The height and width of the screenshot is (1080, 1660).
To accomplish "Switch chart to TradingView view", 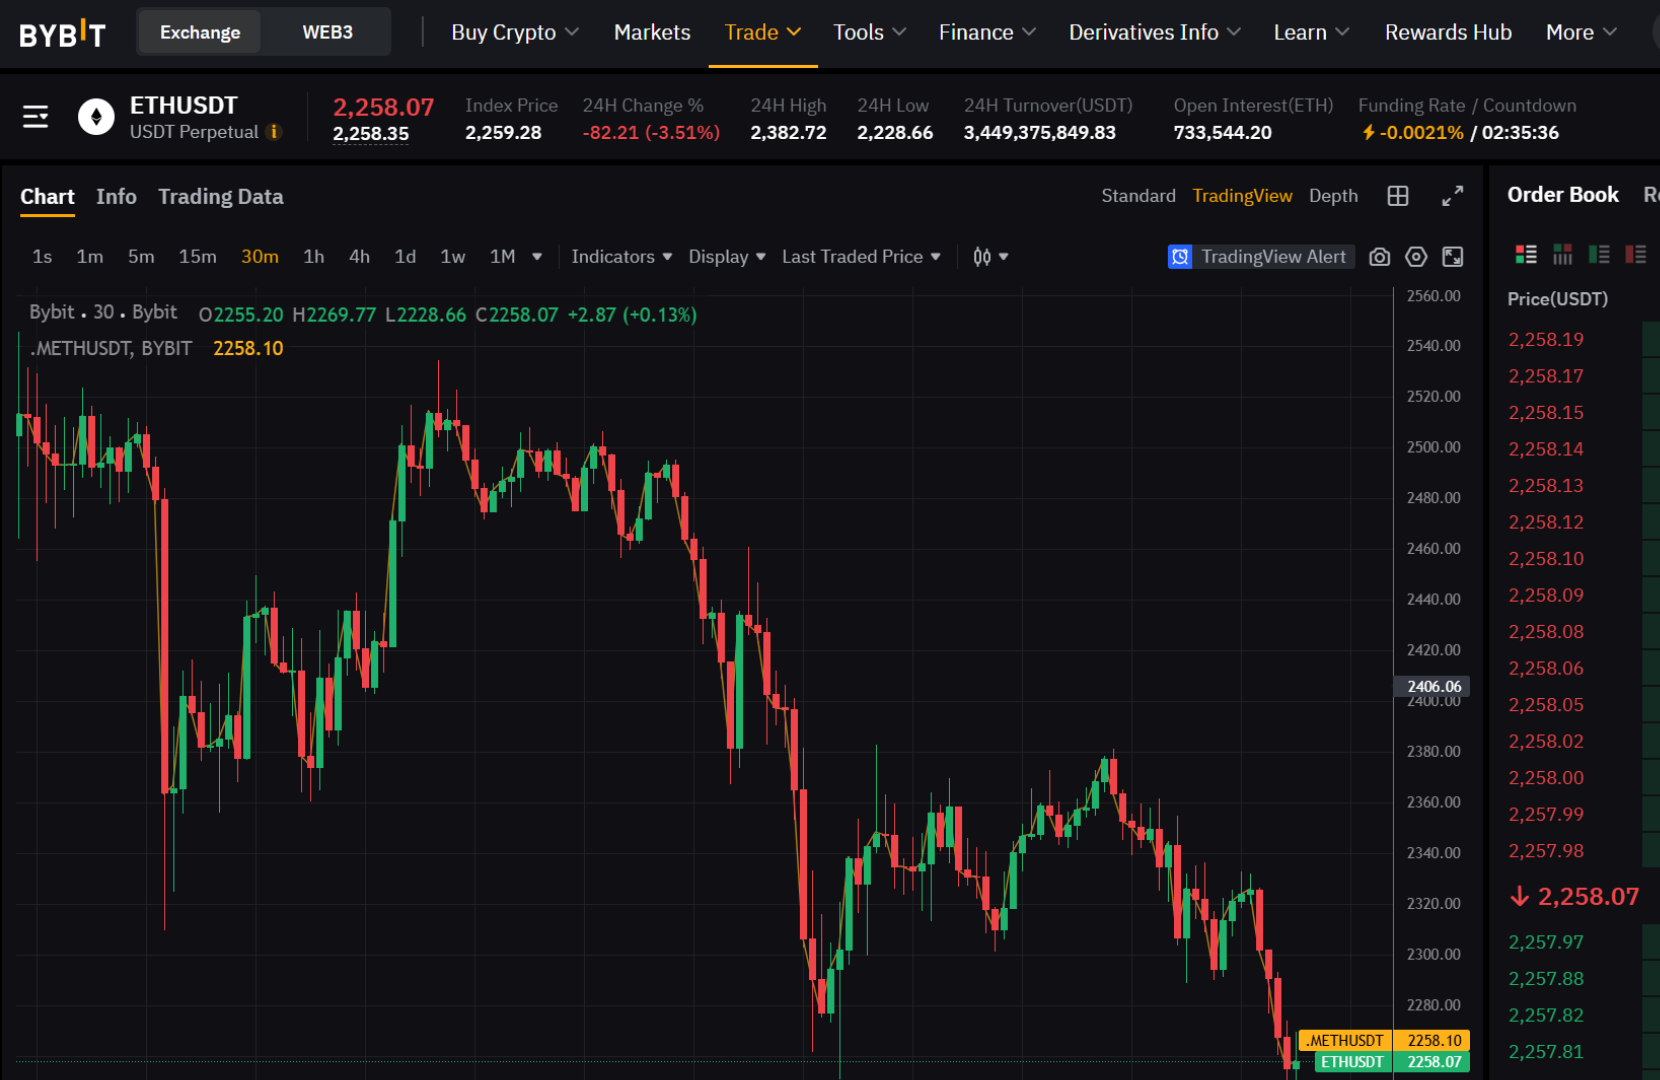I will tap(1242, 196).
